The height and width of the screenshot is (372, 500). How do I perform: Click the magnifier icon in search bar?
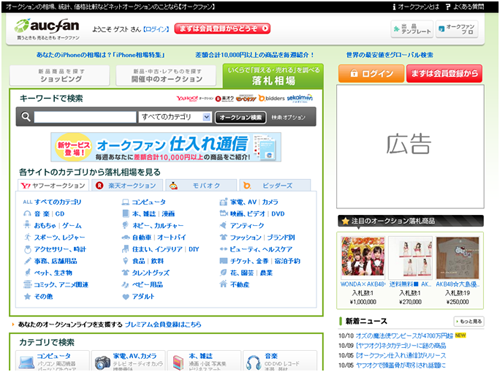point(26,117)
